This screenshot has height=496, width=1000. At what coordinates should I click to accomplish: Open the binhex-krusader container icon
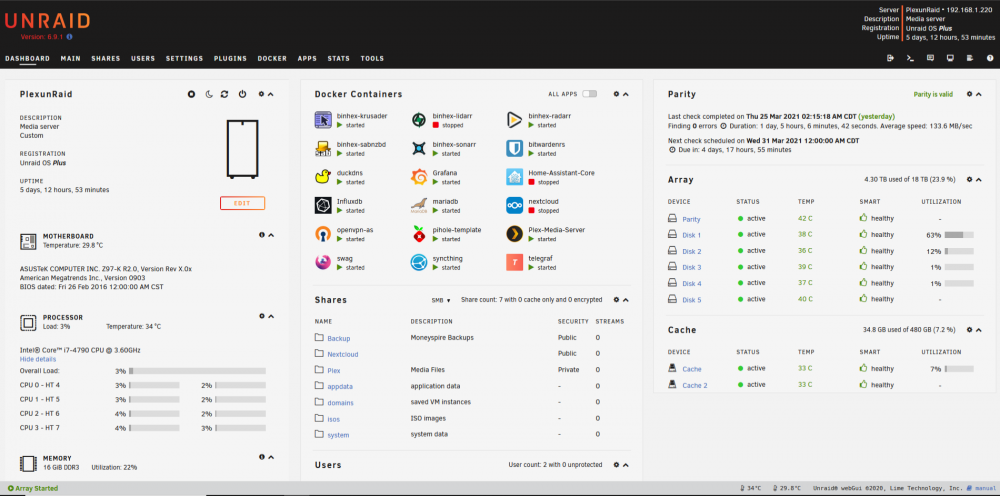click(x=323, y=120)
